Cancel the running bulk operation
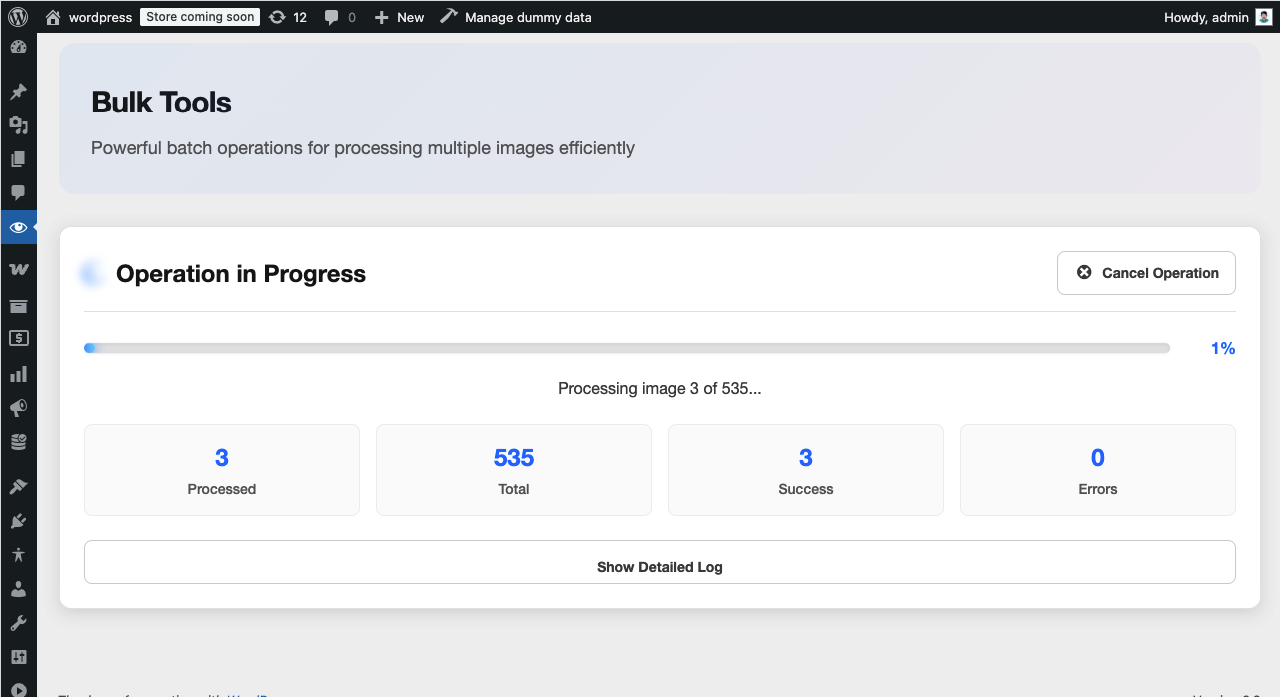This screenshot has width=1280, height=697. click(x=1146, y=272)
